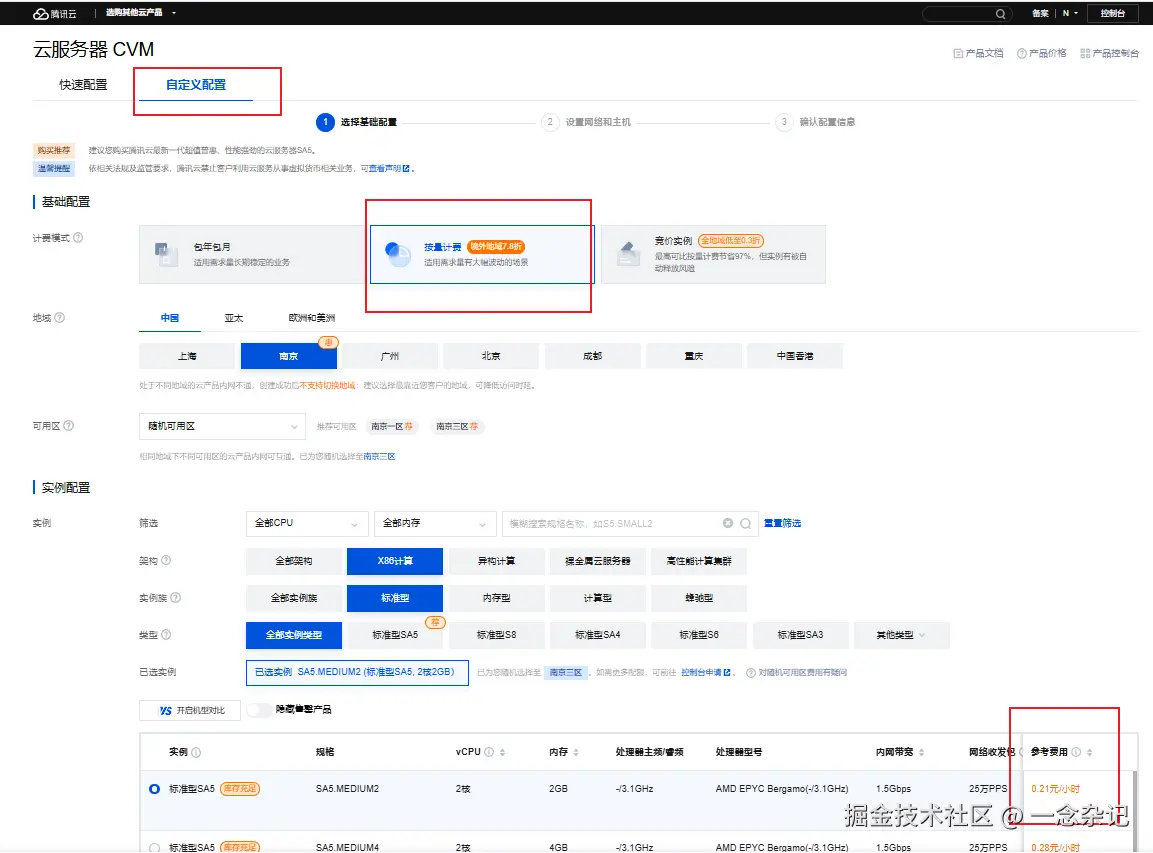Image resolution: width=1153 pixels, height=853 pixels.
Task: Click 备案 link in top bar
Action: [x=1040, y=13]
